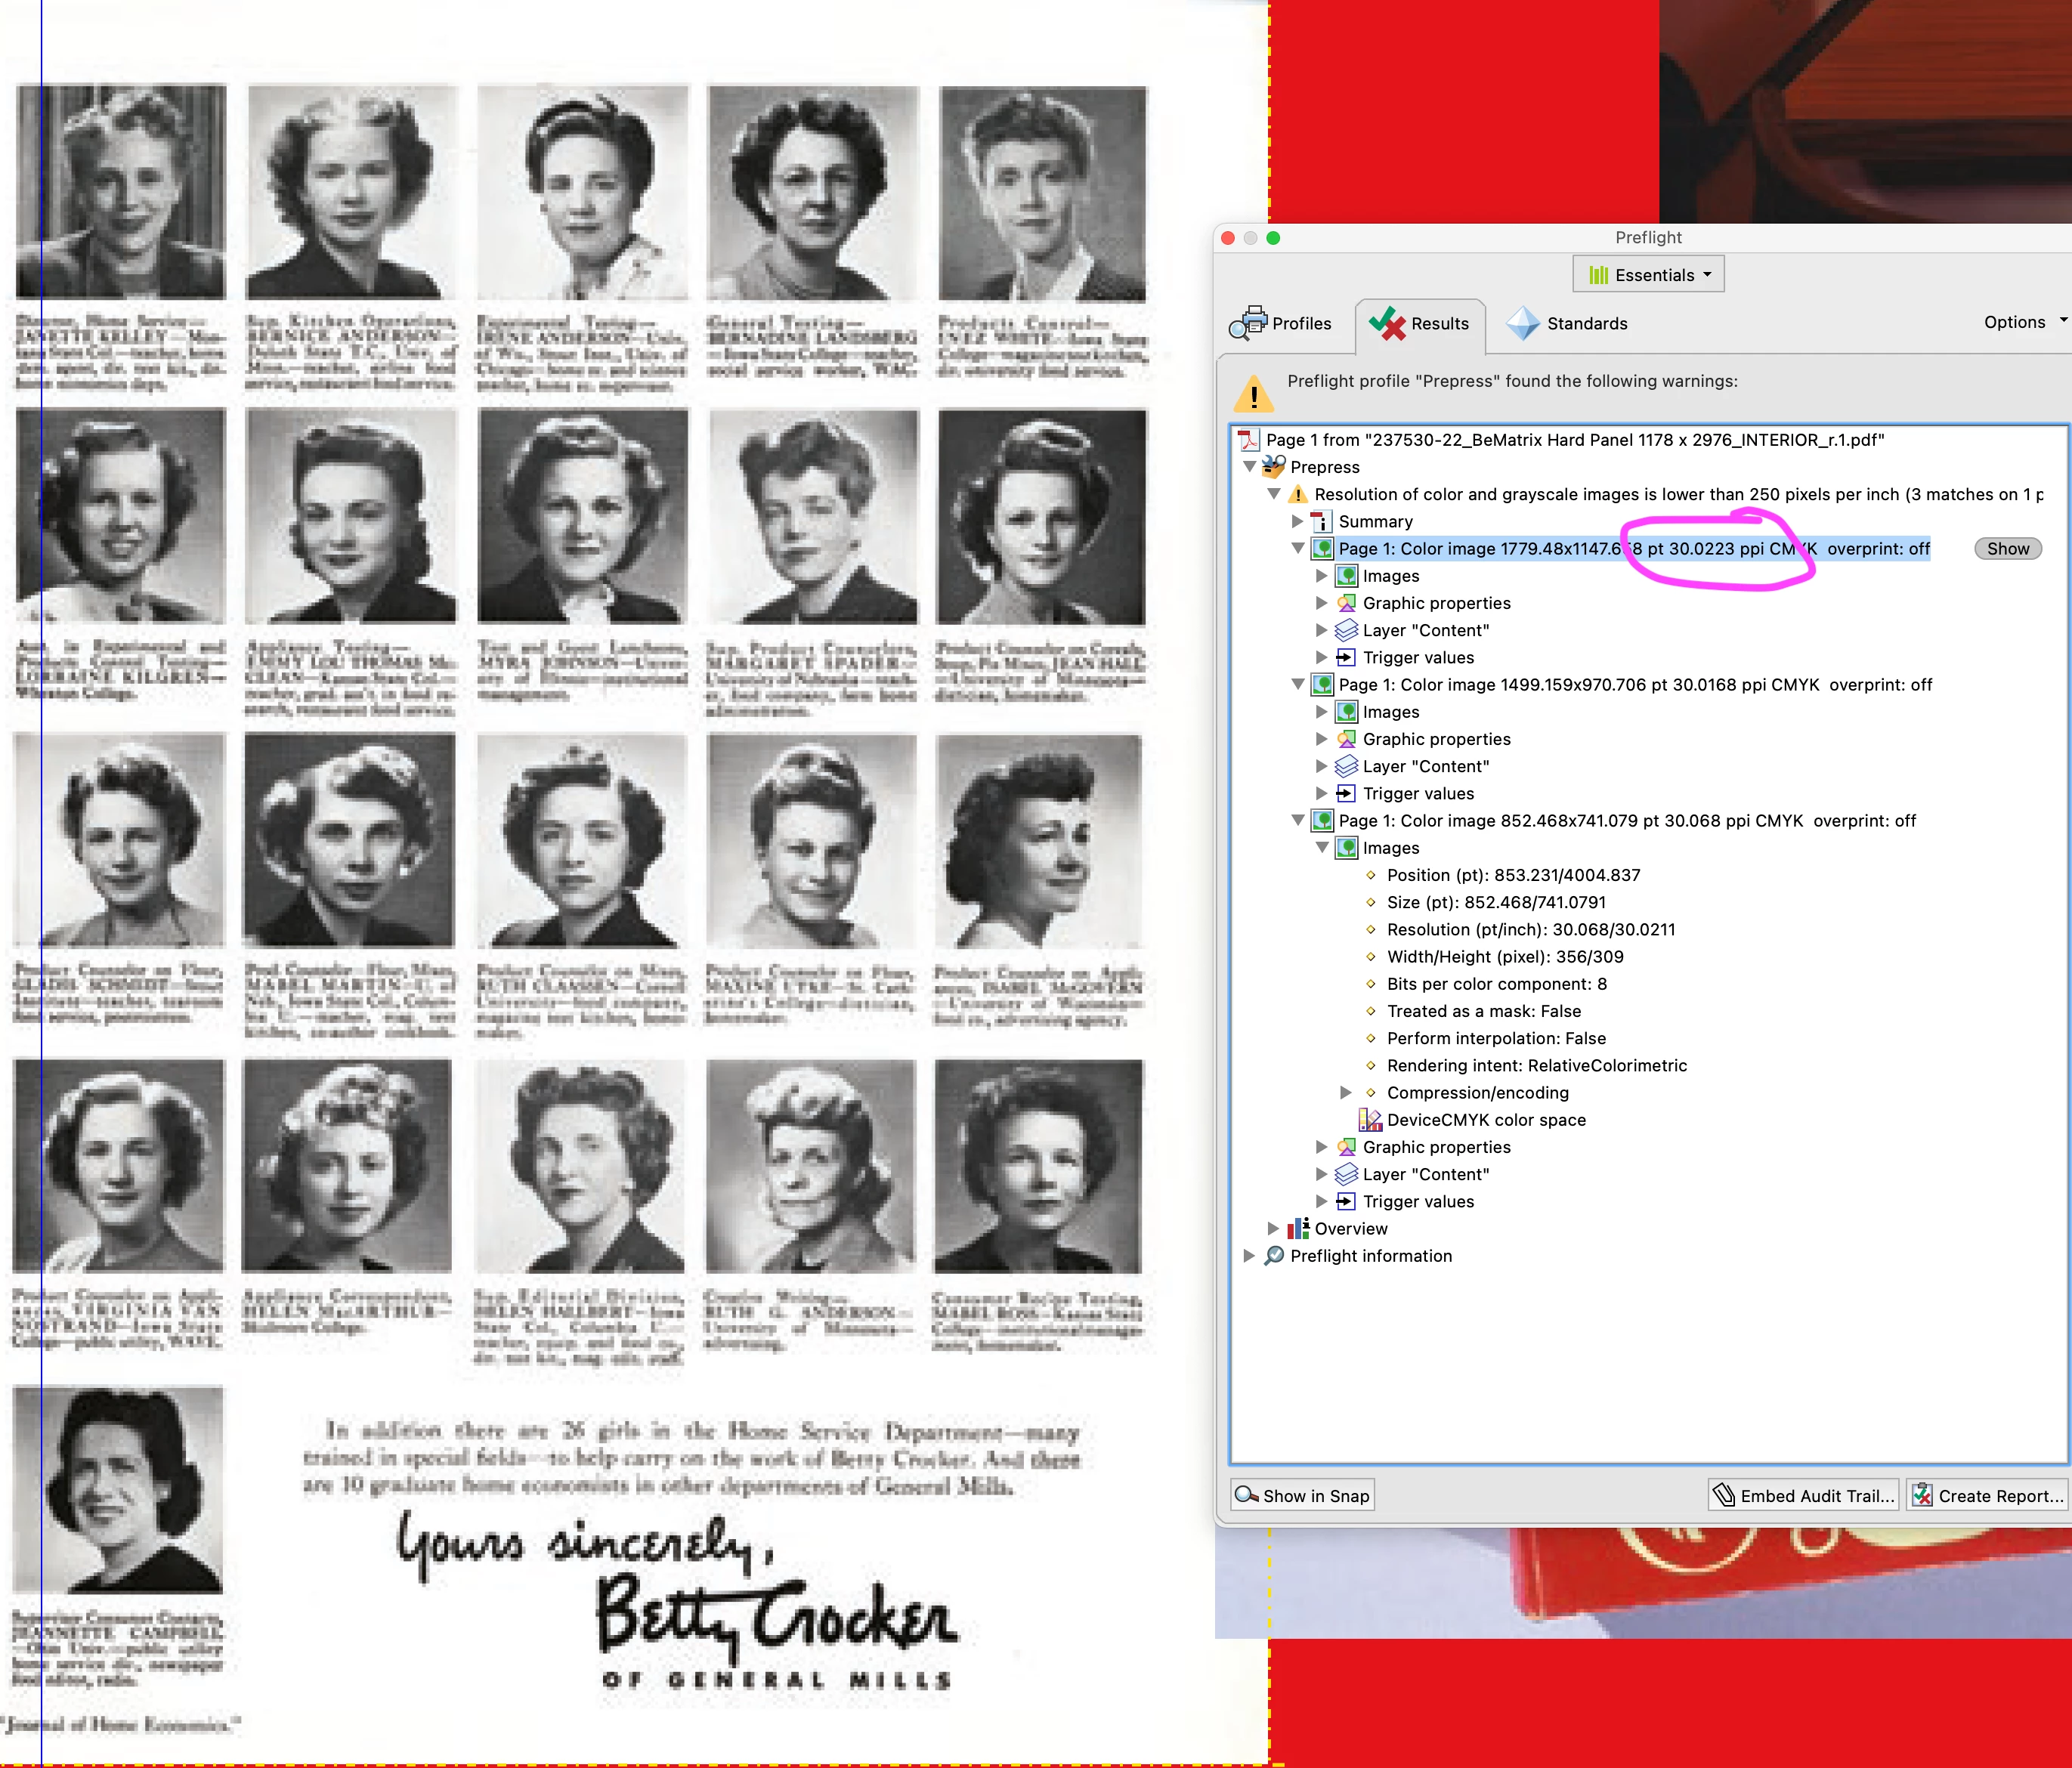Expand the Compression/encoding entry
The height and width of the screenshot is (1768, 2072).
(1346, 1093)
